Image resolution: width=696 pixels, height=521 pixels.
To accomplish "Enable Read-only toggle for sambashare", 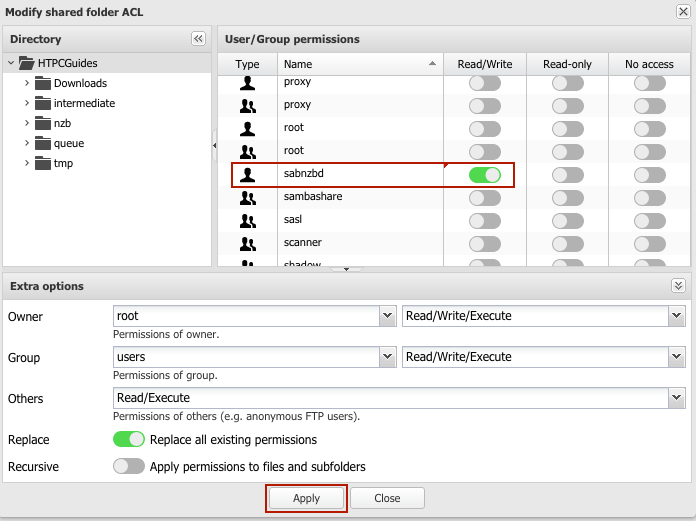I will [568, 198].
